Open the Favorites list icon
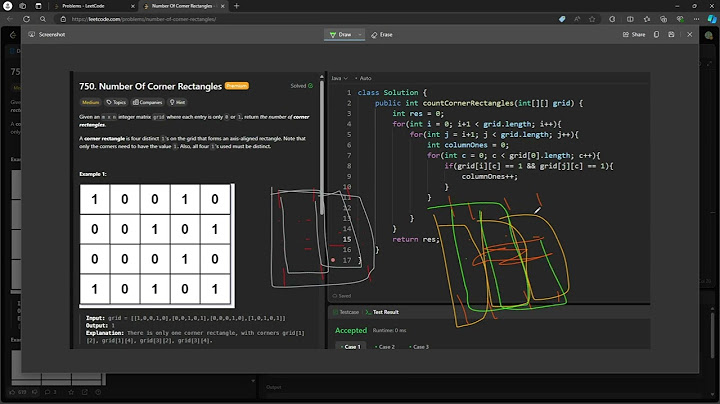The image size is (720, 404). 647,19
